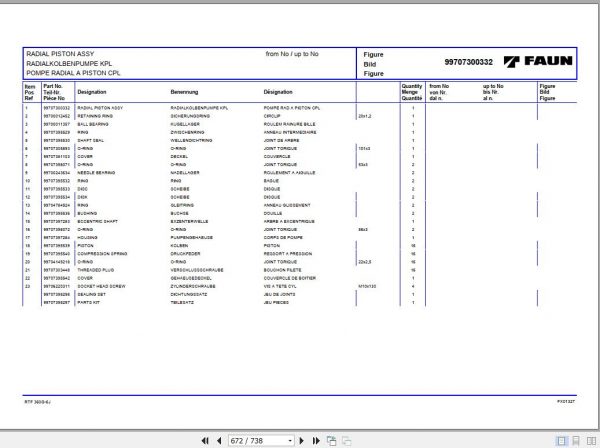Click COUVERCLE DE BOITIER French designation
Viewport: 600px width, 448px height.
(x=290, y=279)
